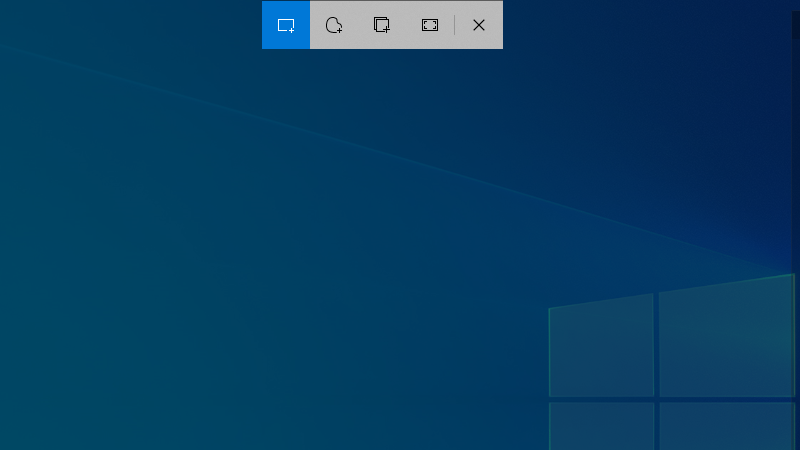The width and height of the screenshot is (800, 450).
Task: Switch to the irregular freeform shape capture
Action: (x=334, y=25)
